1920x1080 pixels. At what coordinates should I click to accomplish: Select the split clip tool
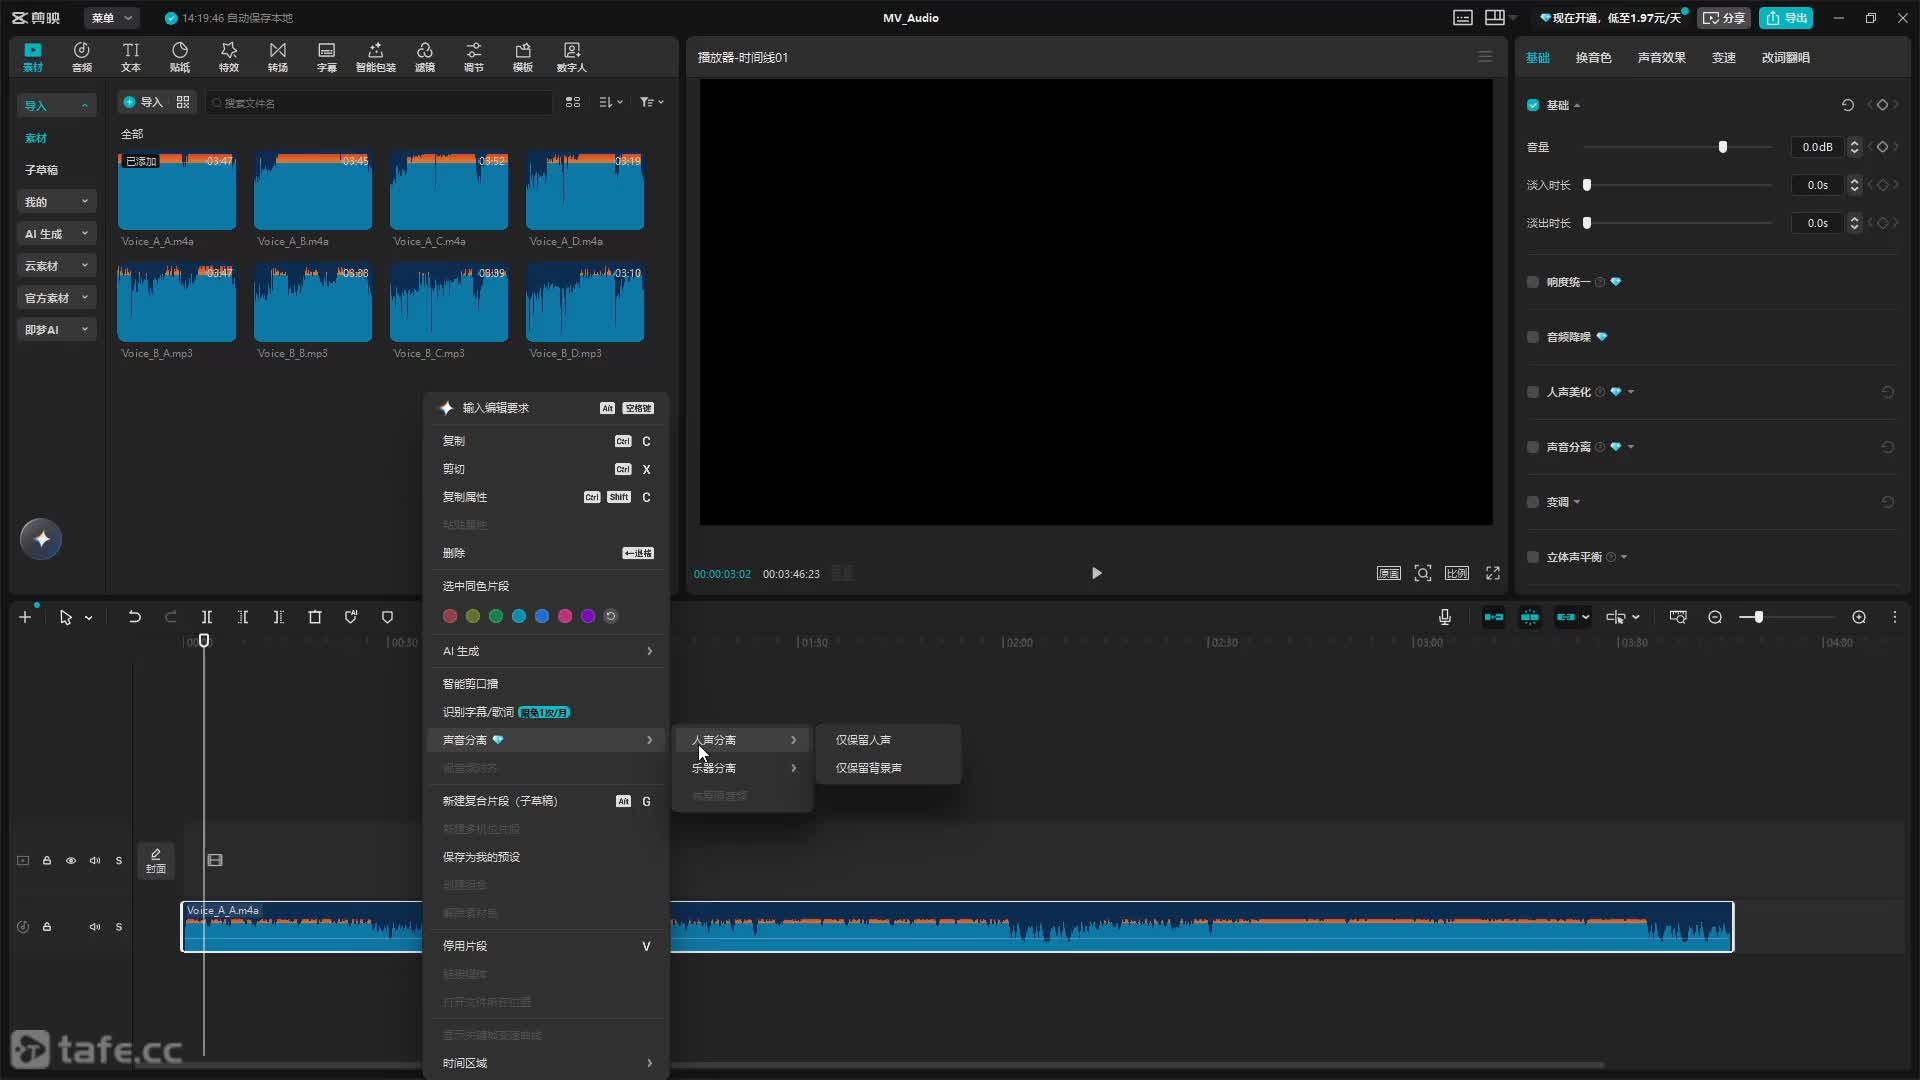pyautogui.click(x=207, y=617)
